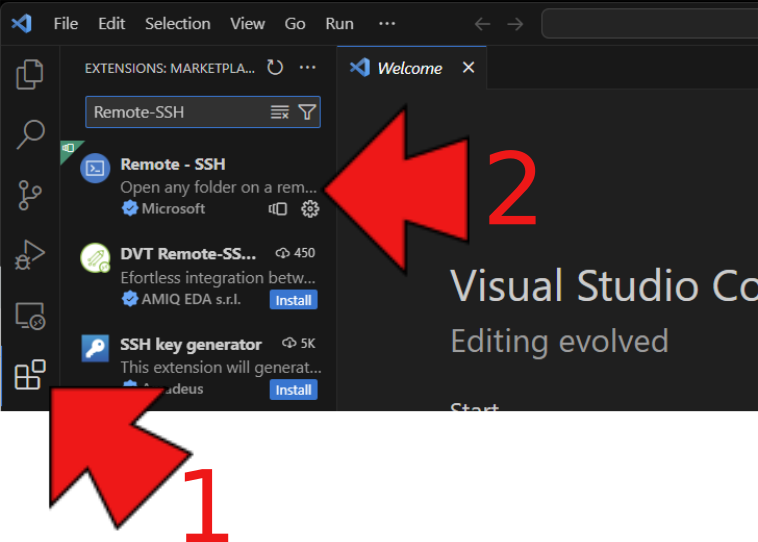This screenshot has height=542, width=758.
Task: Close the Welcome tab
Action: [x=468, y=68]
